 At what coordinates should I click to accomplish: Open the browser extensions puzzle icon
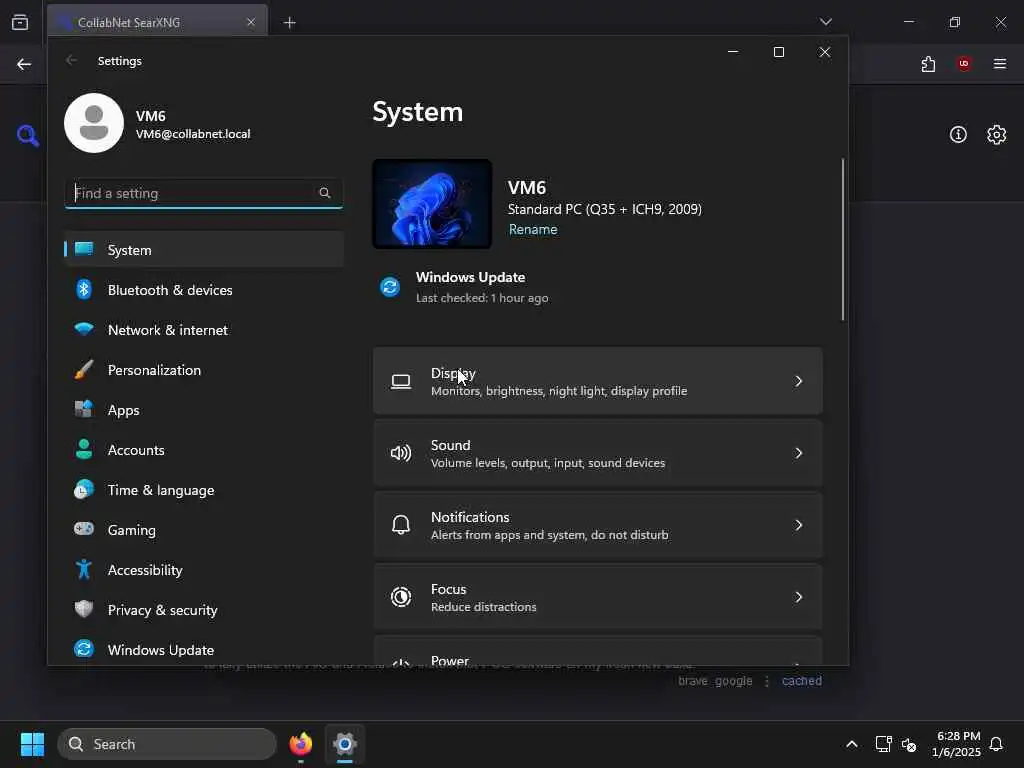(x=928, y=64)
